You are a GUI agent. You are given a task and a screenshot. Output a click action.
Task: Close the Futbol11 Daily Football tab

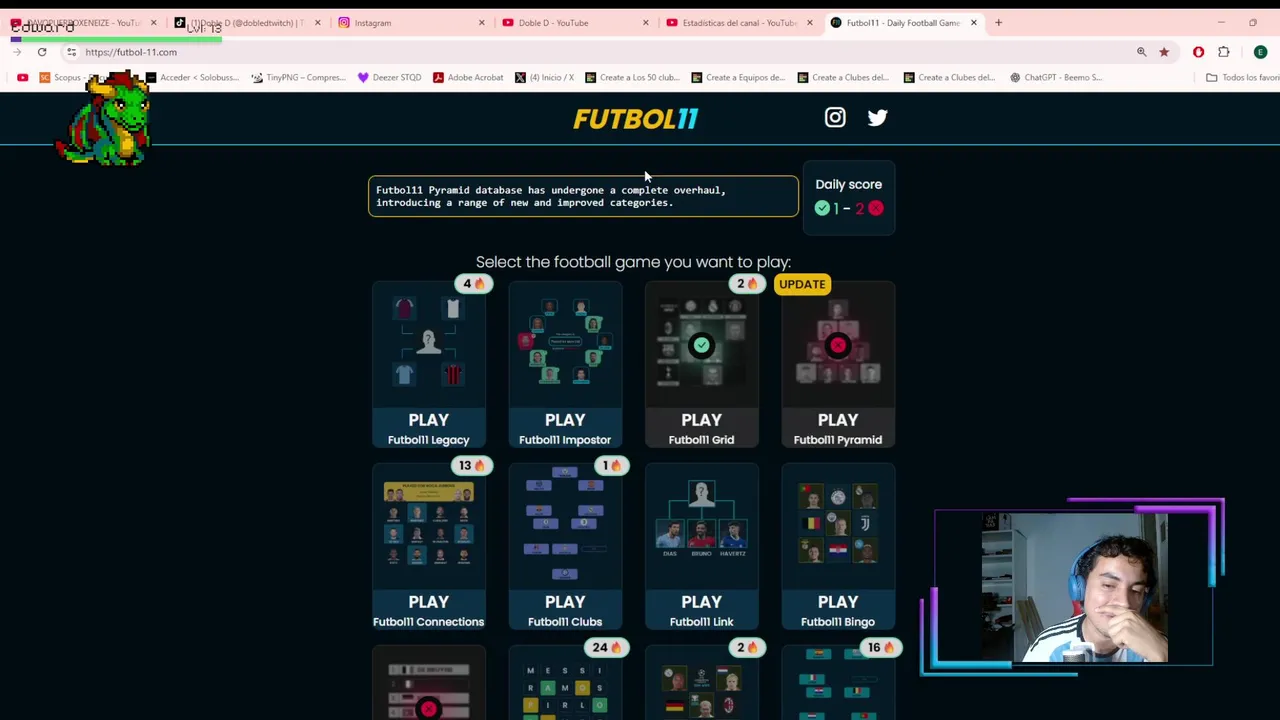(x=973, y=23)
